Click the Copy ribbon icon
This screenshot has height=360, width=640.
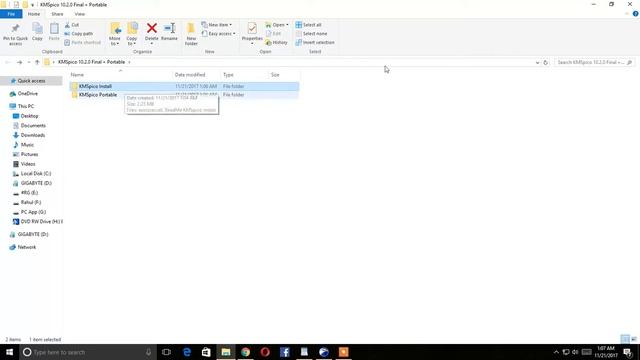(x=37, y=32)
